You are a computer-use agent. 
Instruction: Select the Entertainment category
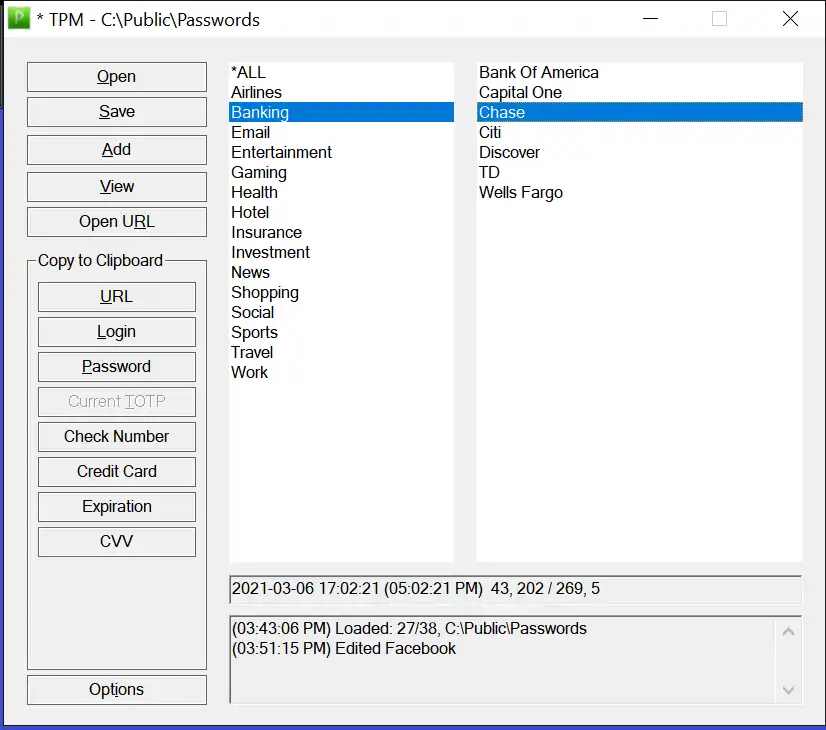[341, 152]
